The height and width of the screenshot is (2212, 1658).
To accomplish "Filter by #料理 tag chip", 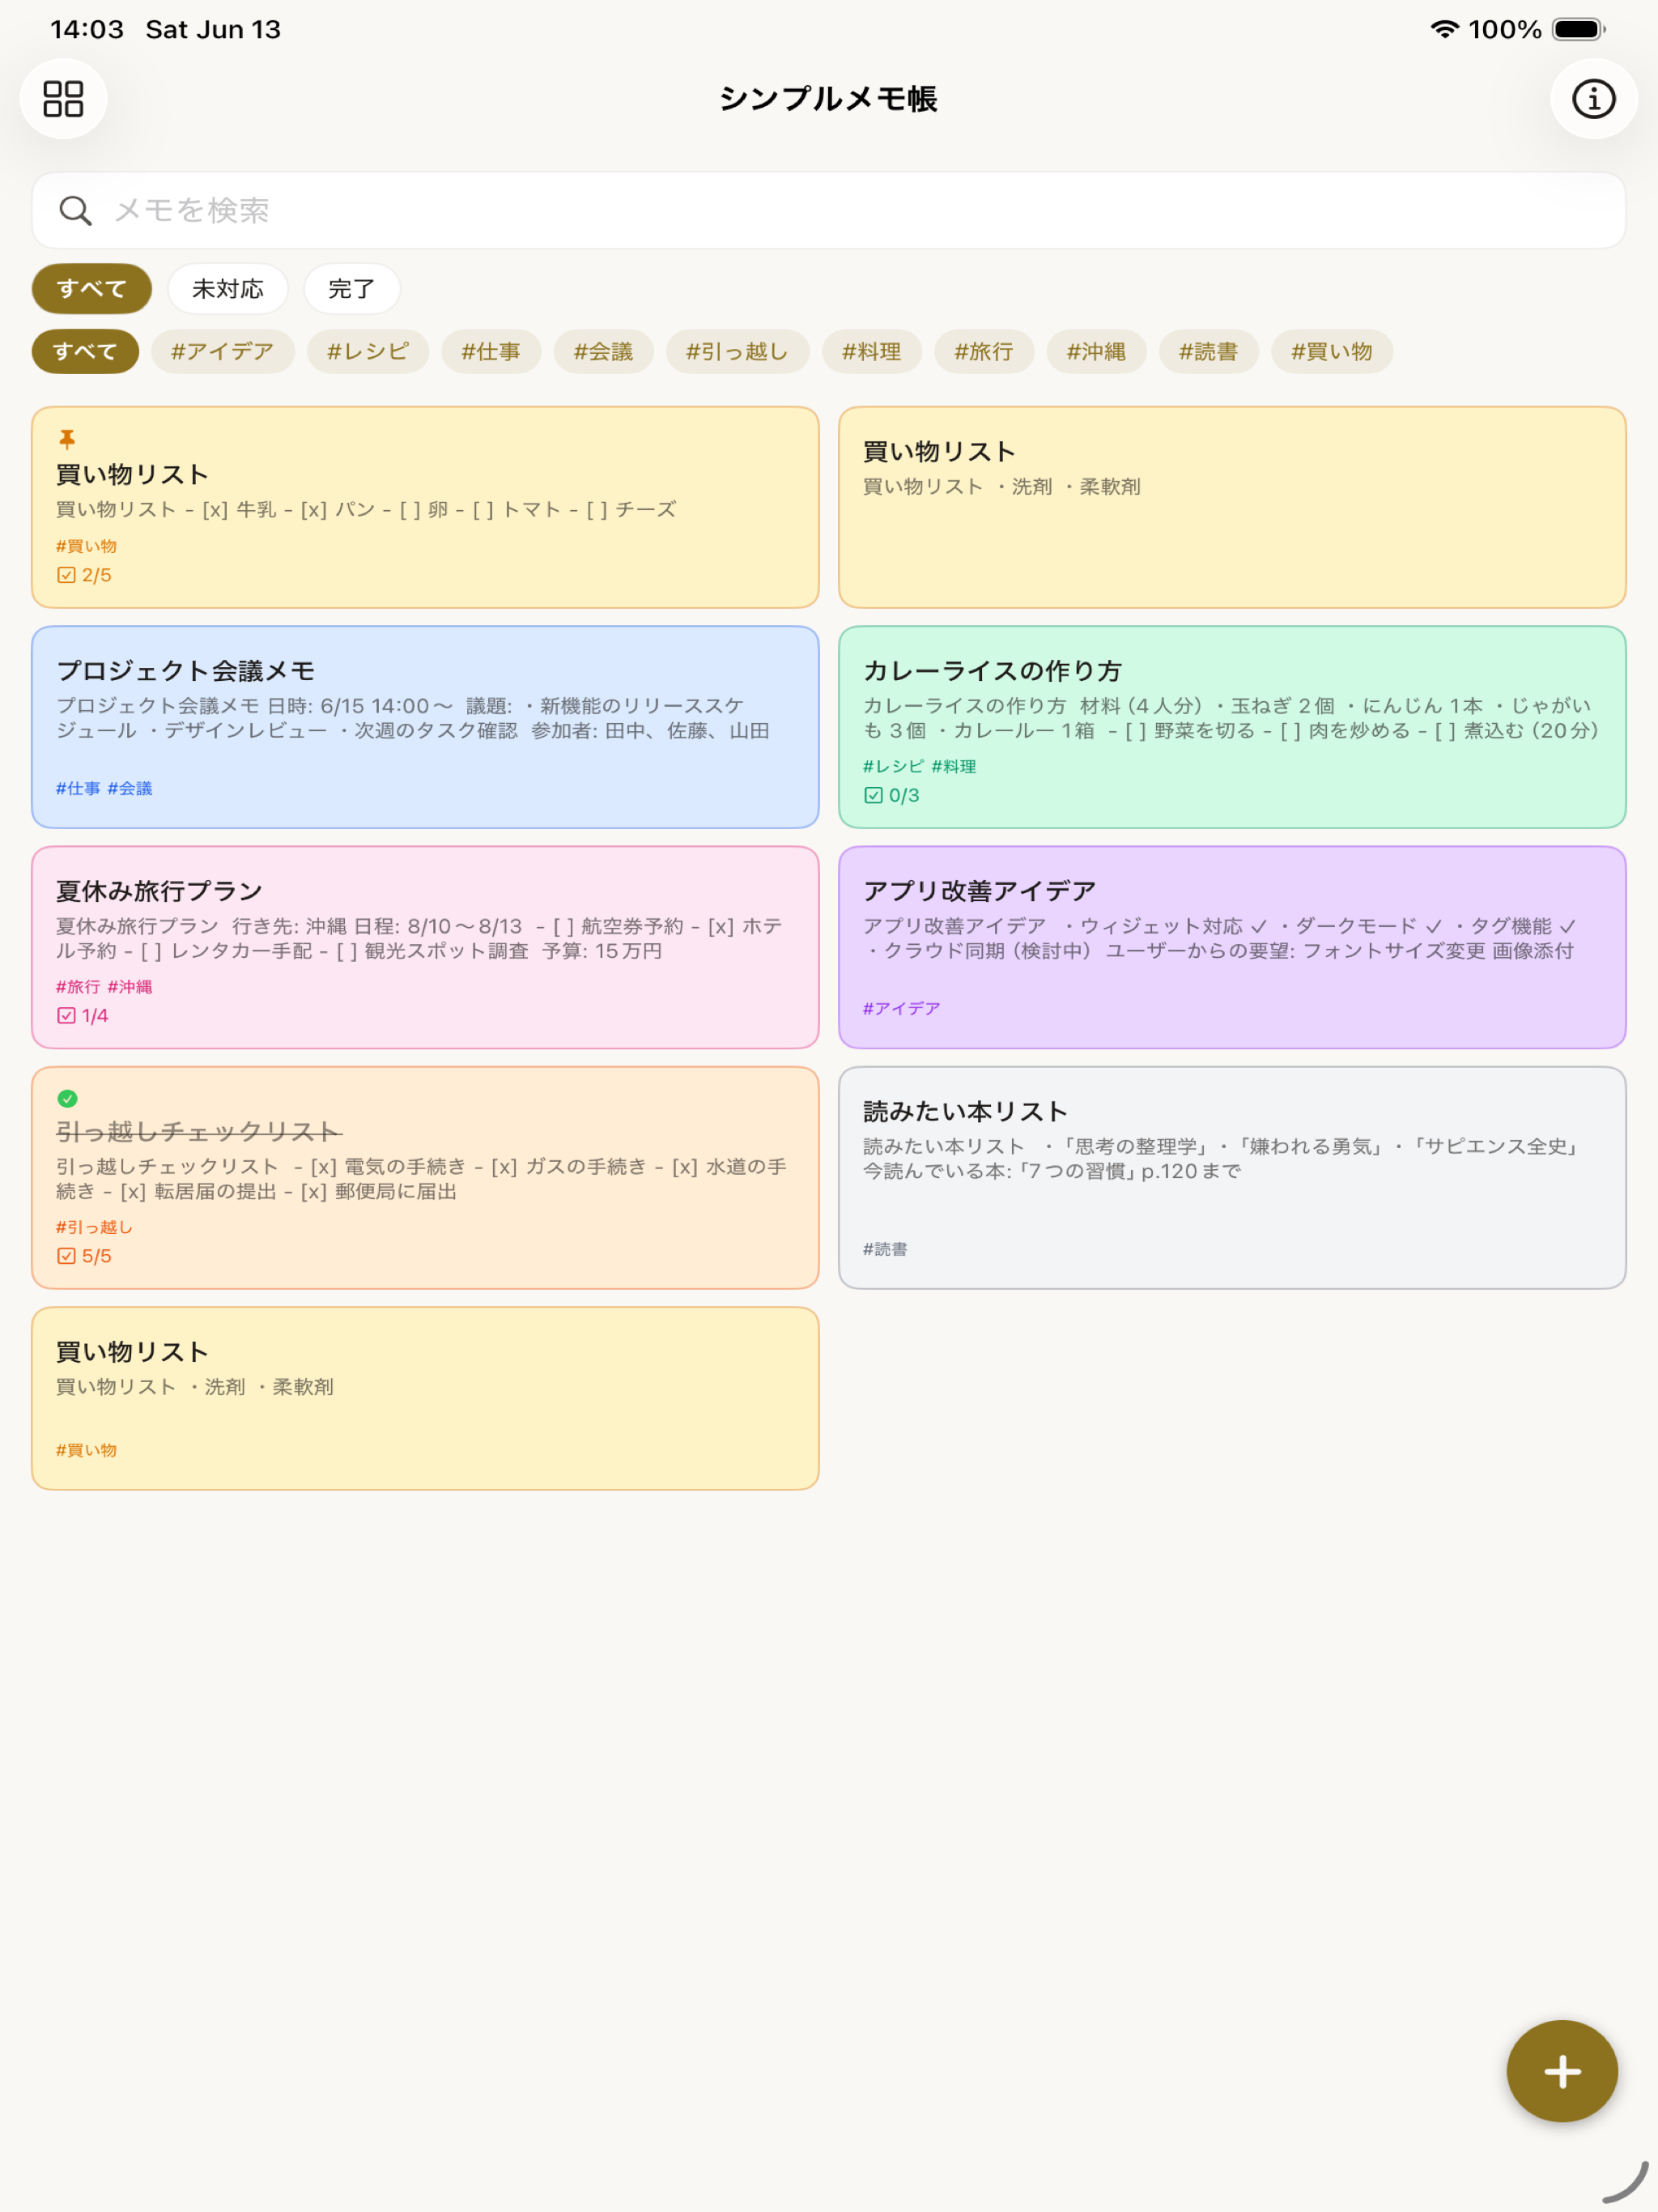I will point(872,351).
